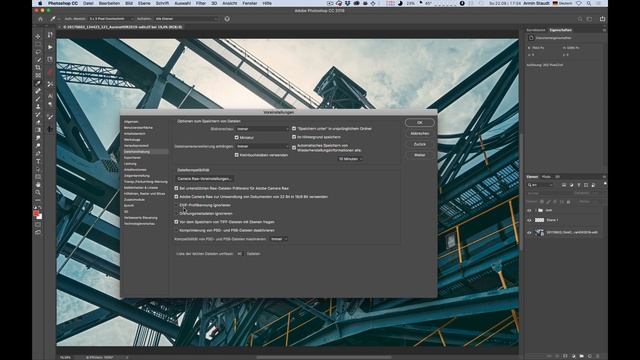Screen dimensions: 640x360
Task: Click the Weiter button
Action: point(420,155)
